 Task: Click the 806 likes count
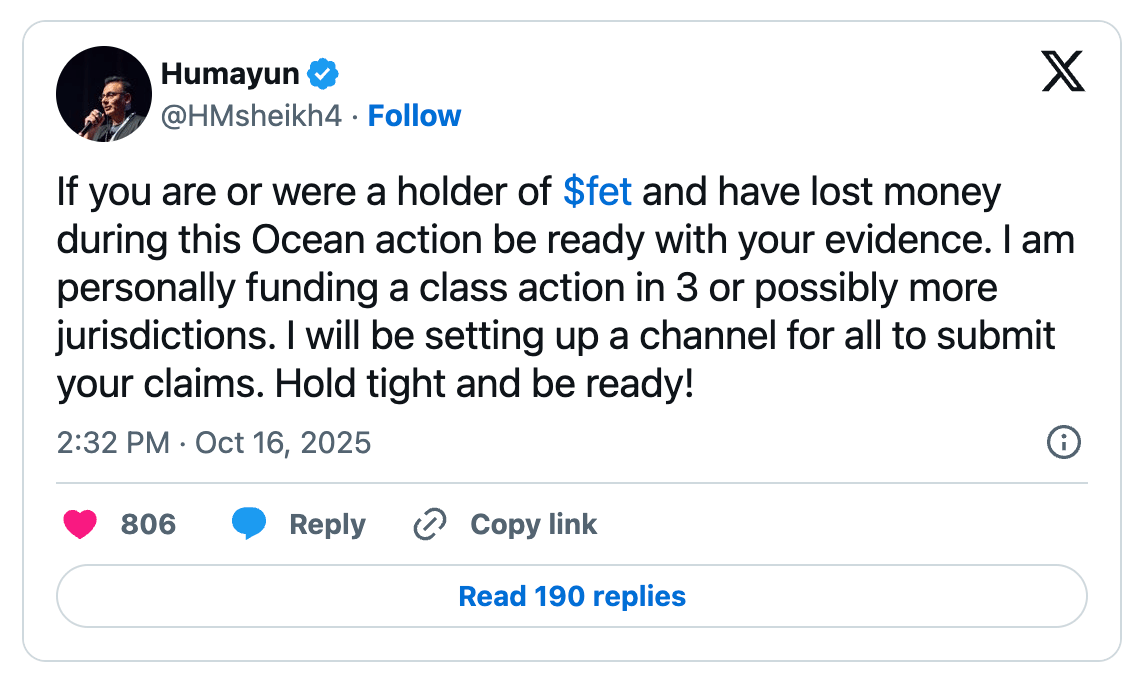pos(148,524)
